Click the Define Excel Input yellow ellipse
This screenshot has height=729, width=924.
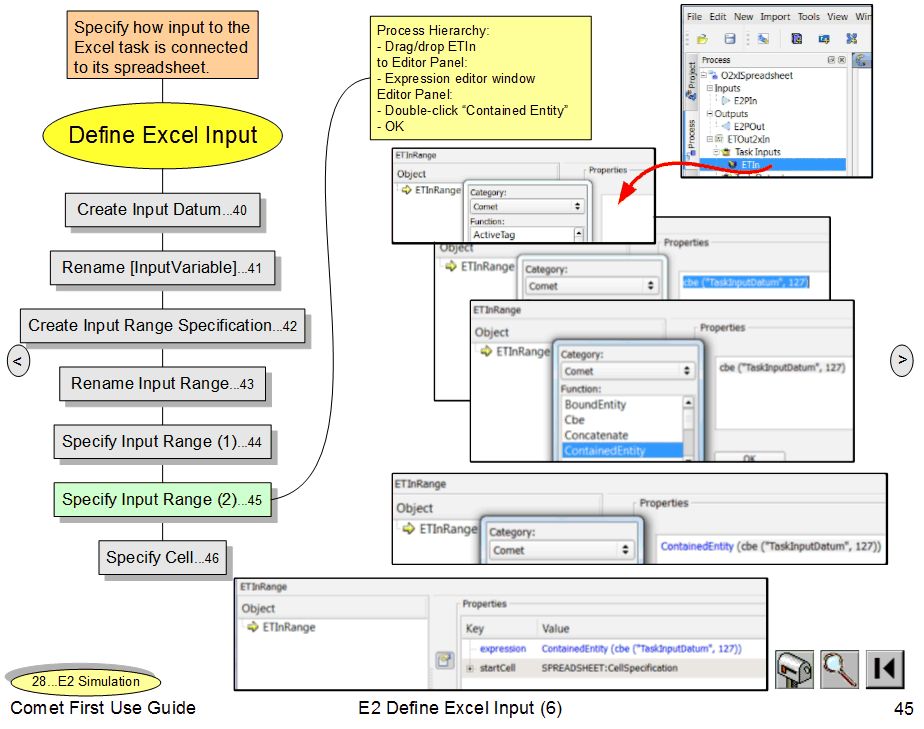point(163,136)
